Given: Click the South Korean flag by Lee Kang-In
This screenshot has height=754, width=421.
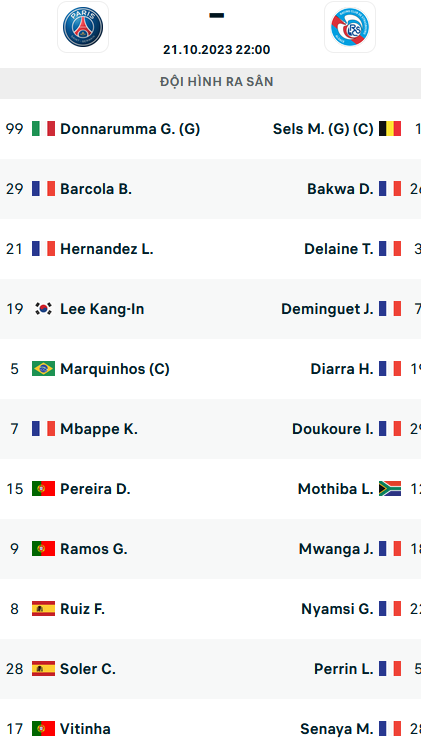Looking at the screenshot, I should coord(43,309).
